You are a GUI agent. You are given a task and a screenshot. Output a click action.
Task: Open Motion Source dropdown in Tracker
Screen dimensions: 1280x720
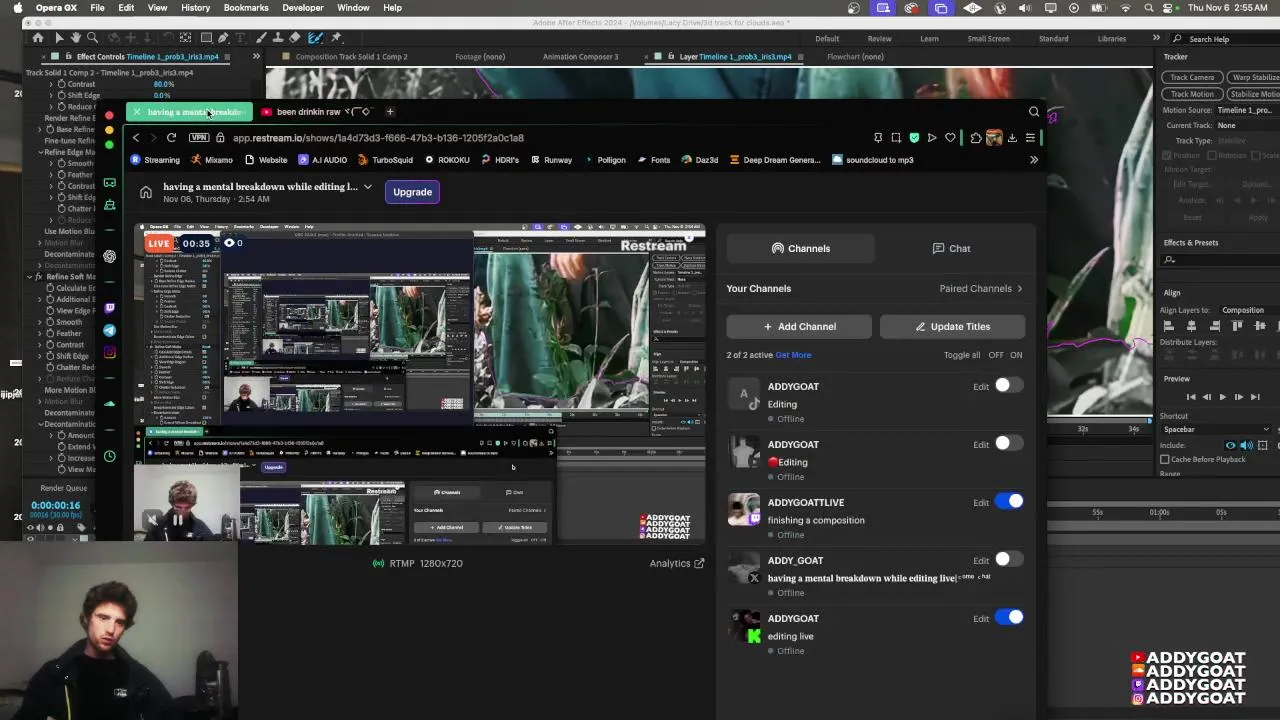[x=1247, y=110]
